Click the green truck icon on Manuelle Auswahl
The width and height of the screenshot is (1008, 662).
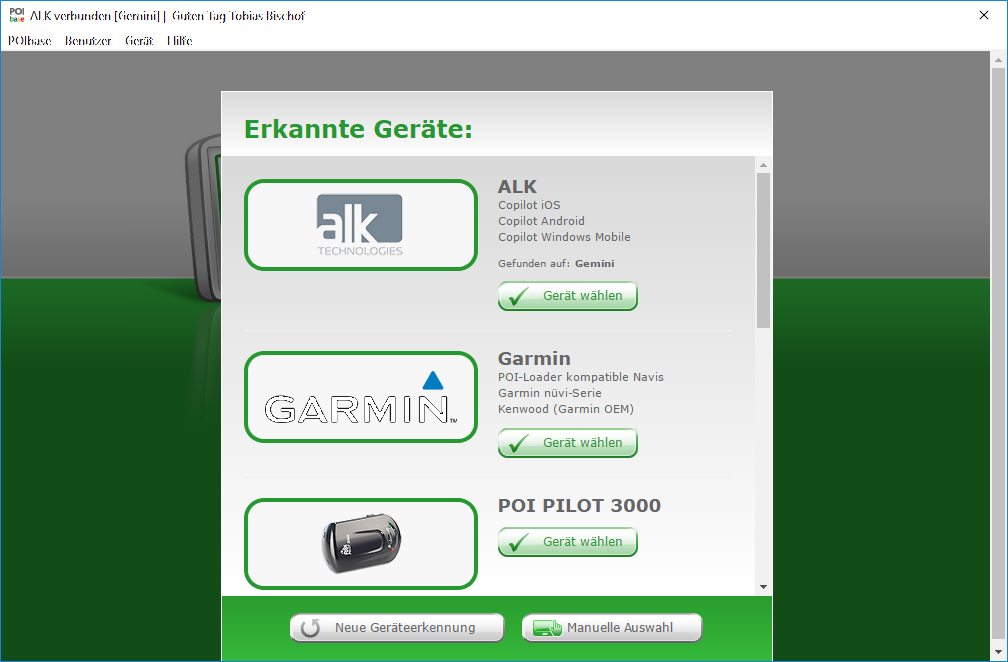[x=546, y=628]
